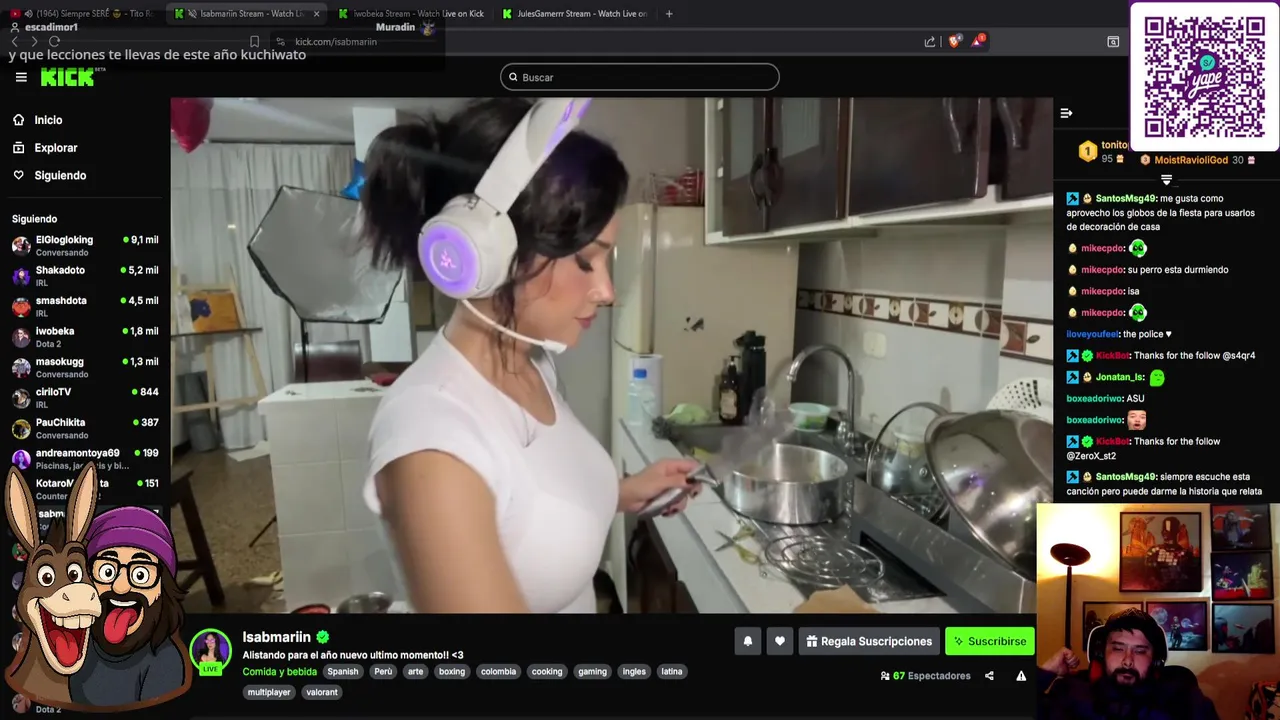This screenshot has height=720, width=1280.
Task: Open andreamontoya69 channel in following list
Action: (x=85, y=459)
